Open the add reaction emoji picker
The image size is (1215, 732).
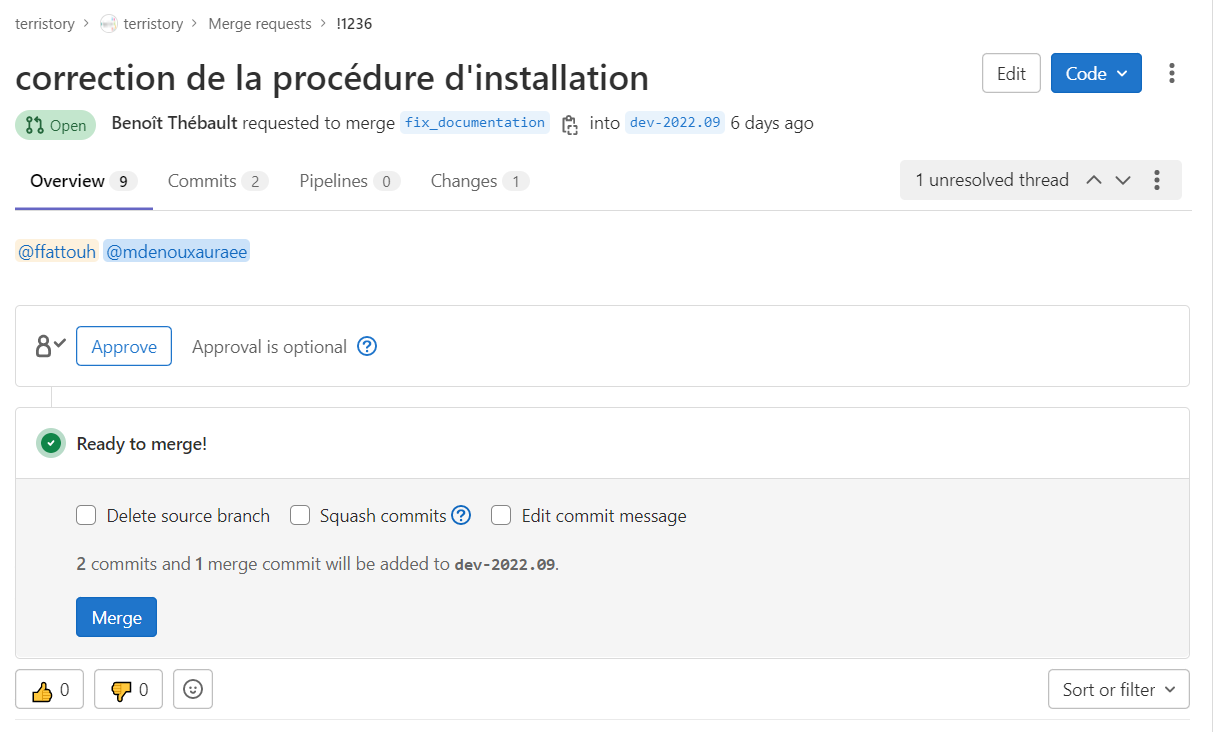click(193, 689)
